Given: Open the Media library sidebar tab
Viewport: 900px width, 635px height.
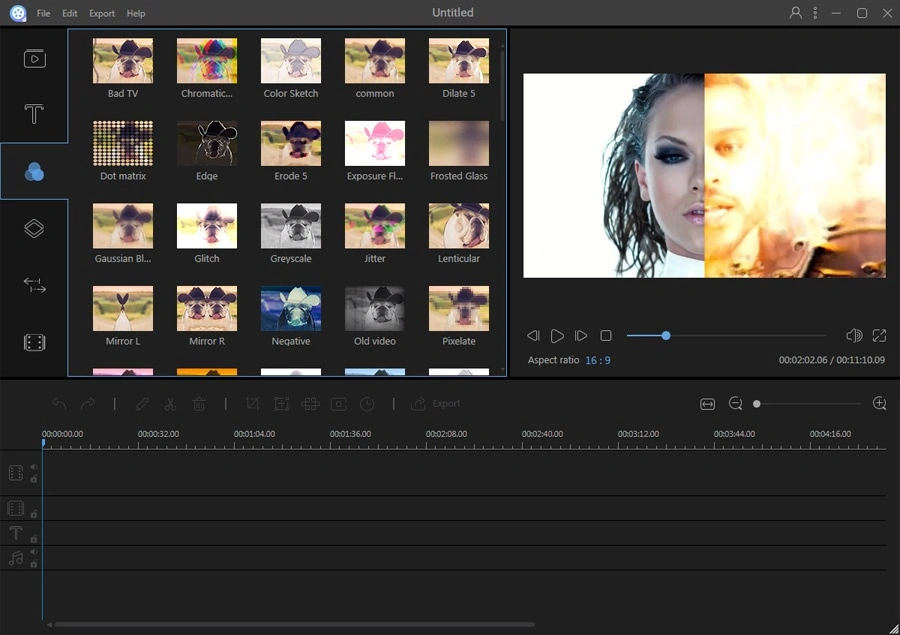Looking at the screenshot, I should pos(34,59).
